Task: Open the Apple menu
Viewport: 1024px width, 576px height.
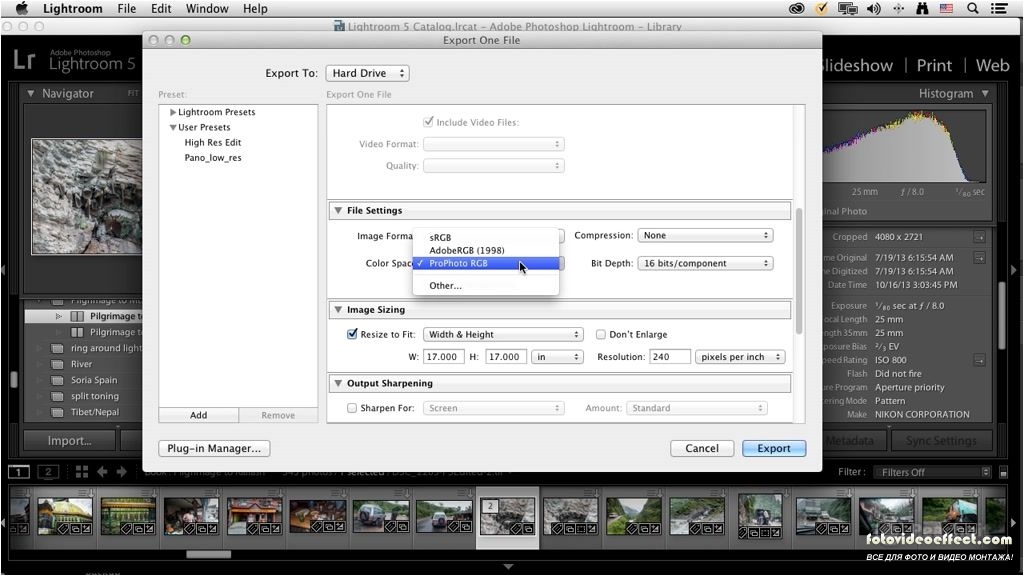Action: (x=22, y=8)
